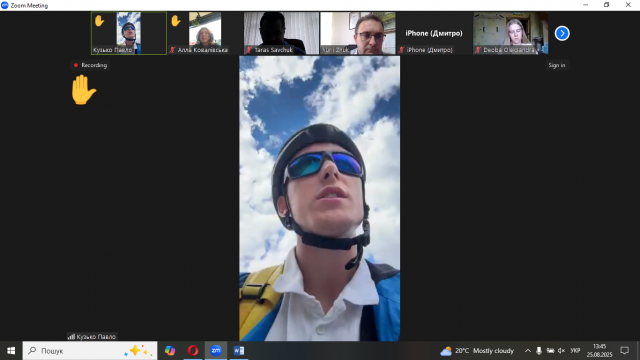This screenshot has height=360, width=640.
Task: Select Deoba Oleksandra participant thumbnail
Action: pos(510,33)
